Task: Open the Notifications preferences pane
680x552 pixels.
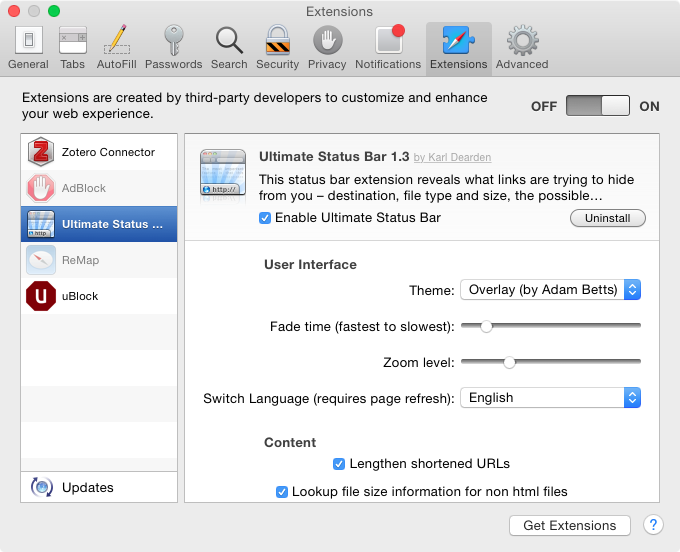Action: [388, 48]
